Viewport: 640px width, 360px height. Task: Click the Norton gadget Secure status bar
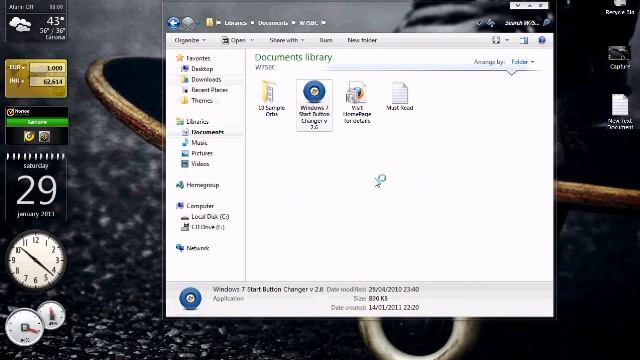pos(37,122)
